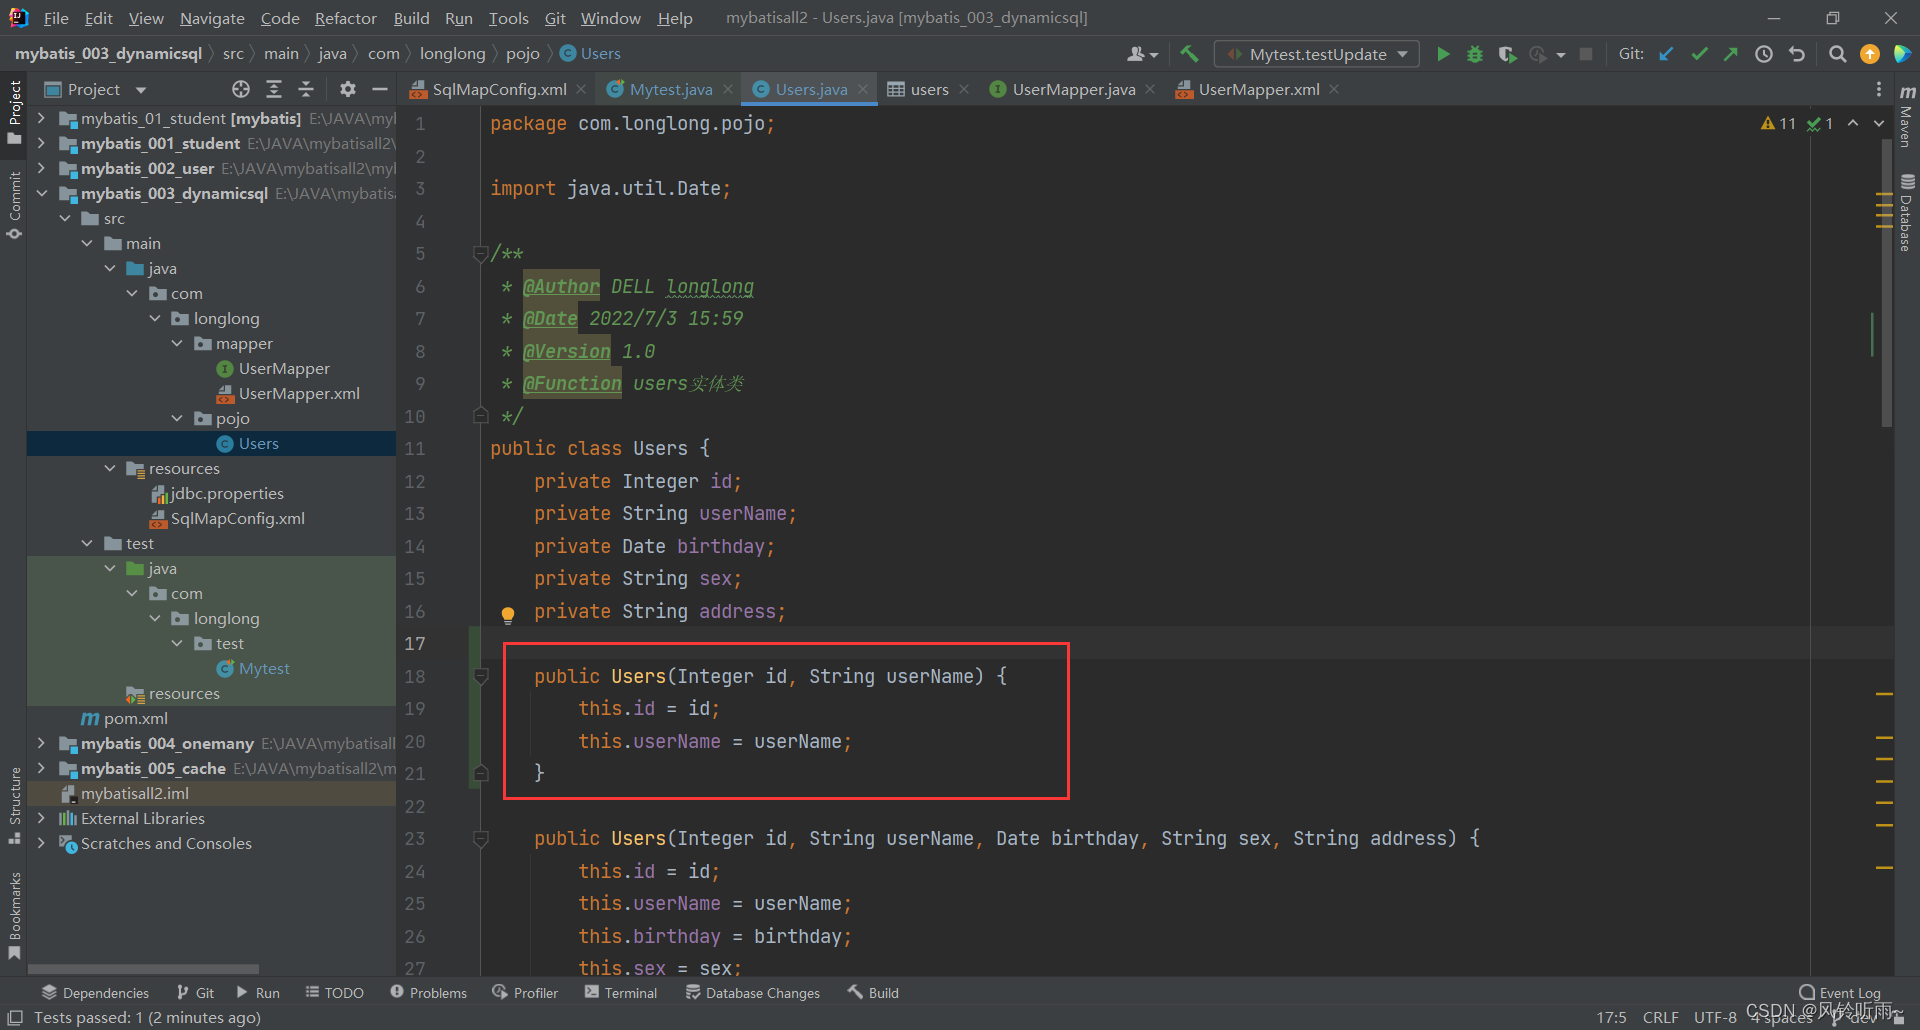
Task: Collapse the mapper package node
Action: [x=177, y=343]
